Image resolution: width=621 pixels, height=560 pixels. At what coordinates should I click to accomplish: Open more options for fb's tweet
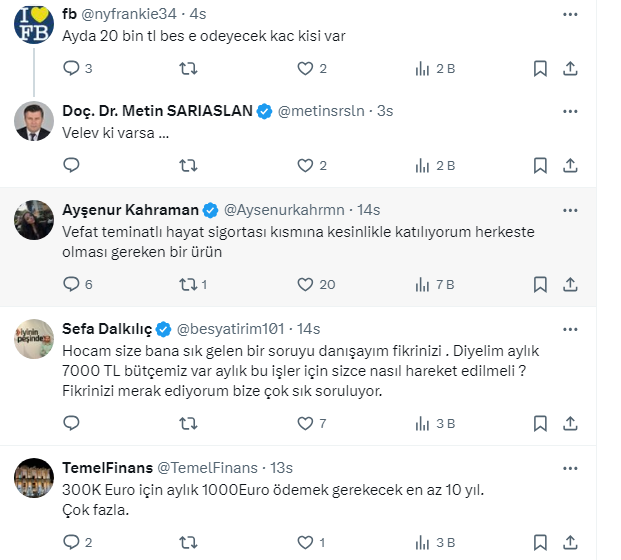point(570,15)
